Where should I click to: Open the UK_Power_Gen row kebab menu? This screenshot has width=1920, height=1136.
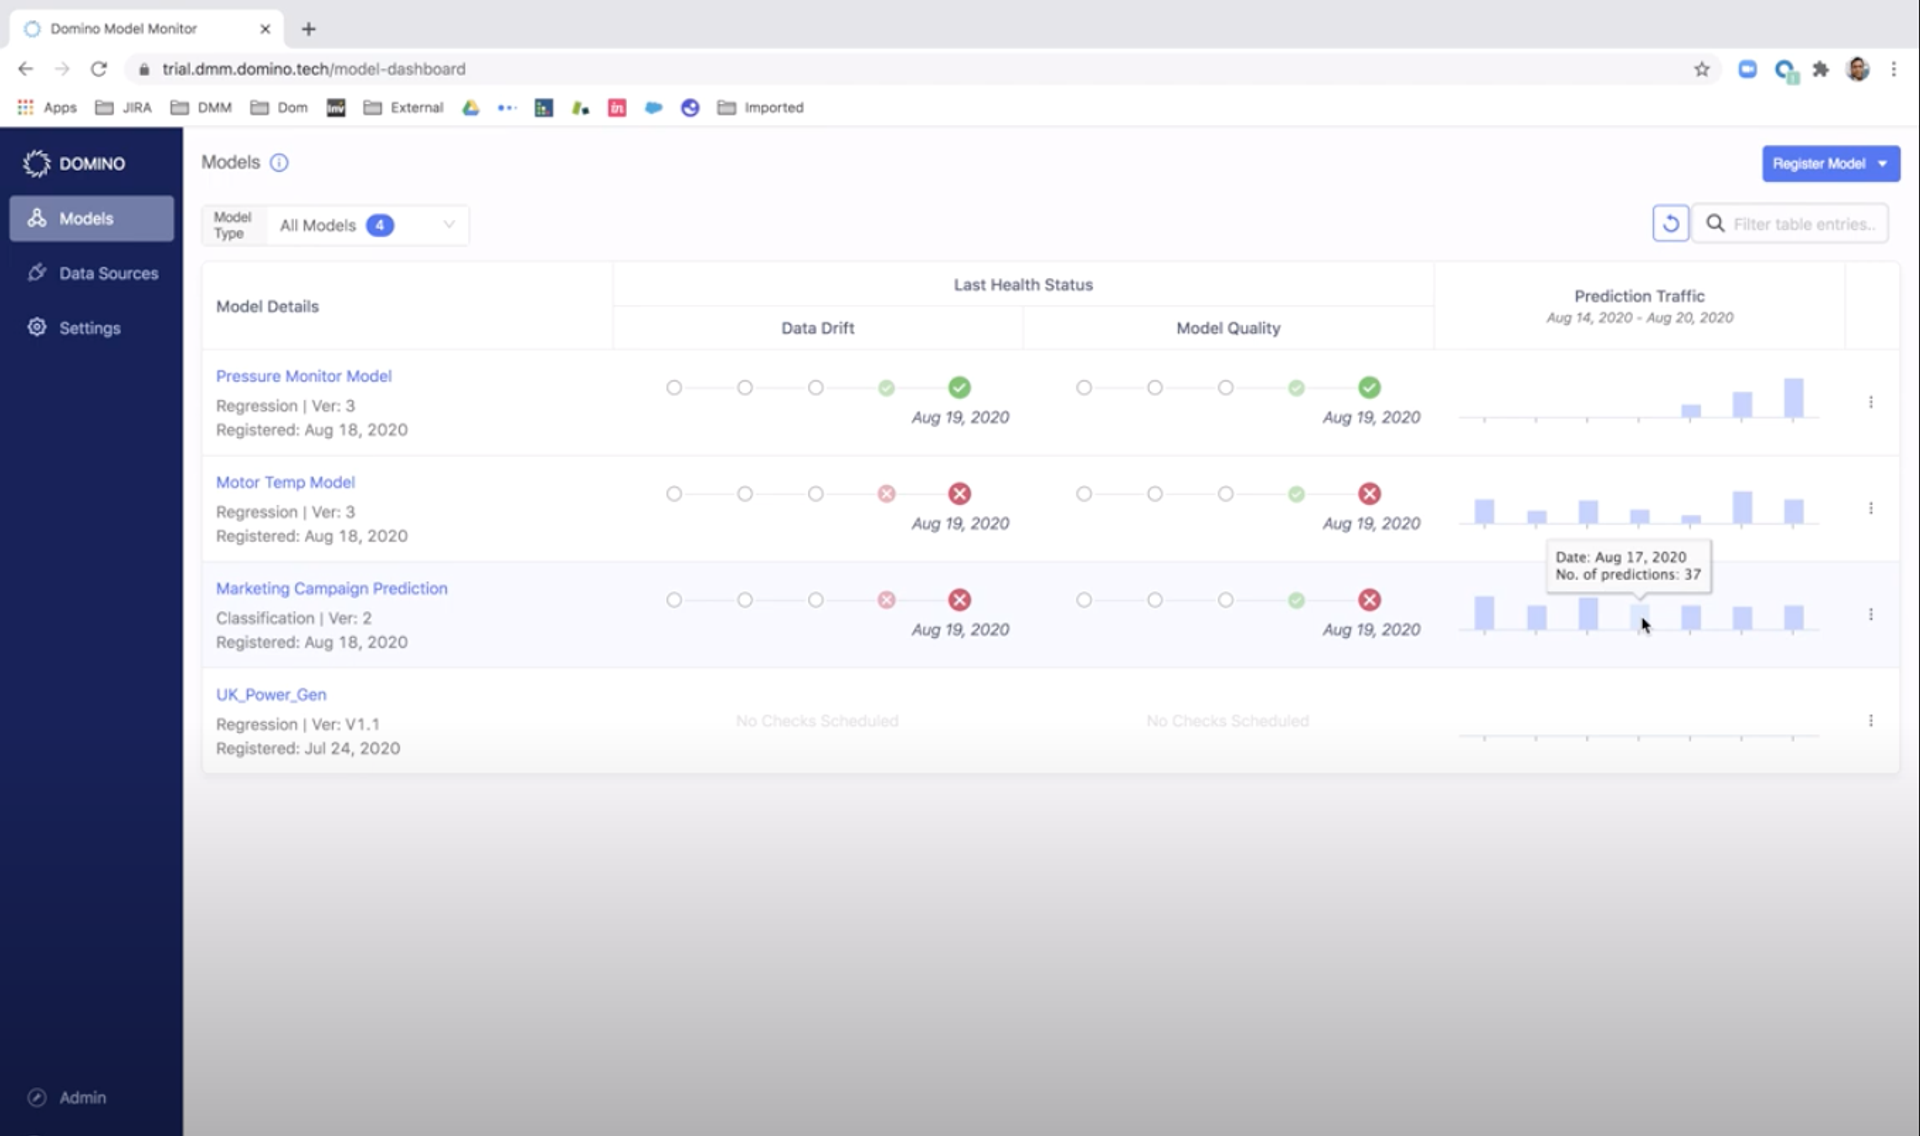[x=1870, y=721]
